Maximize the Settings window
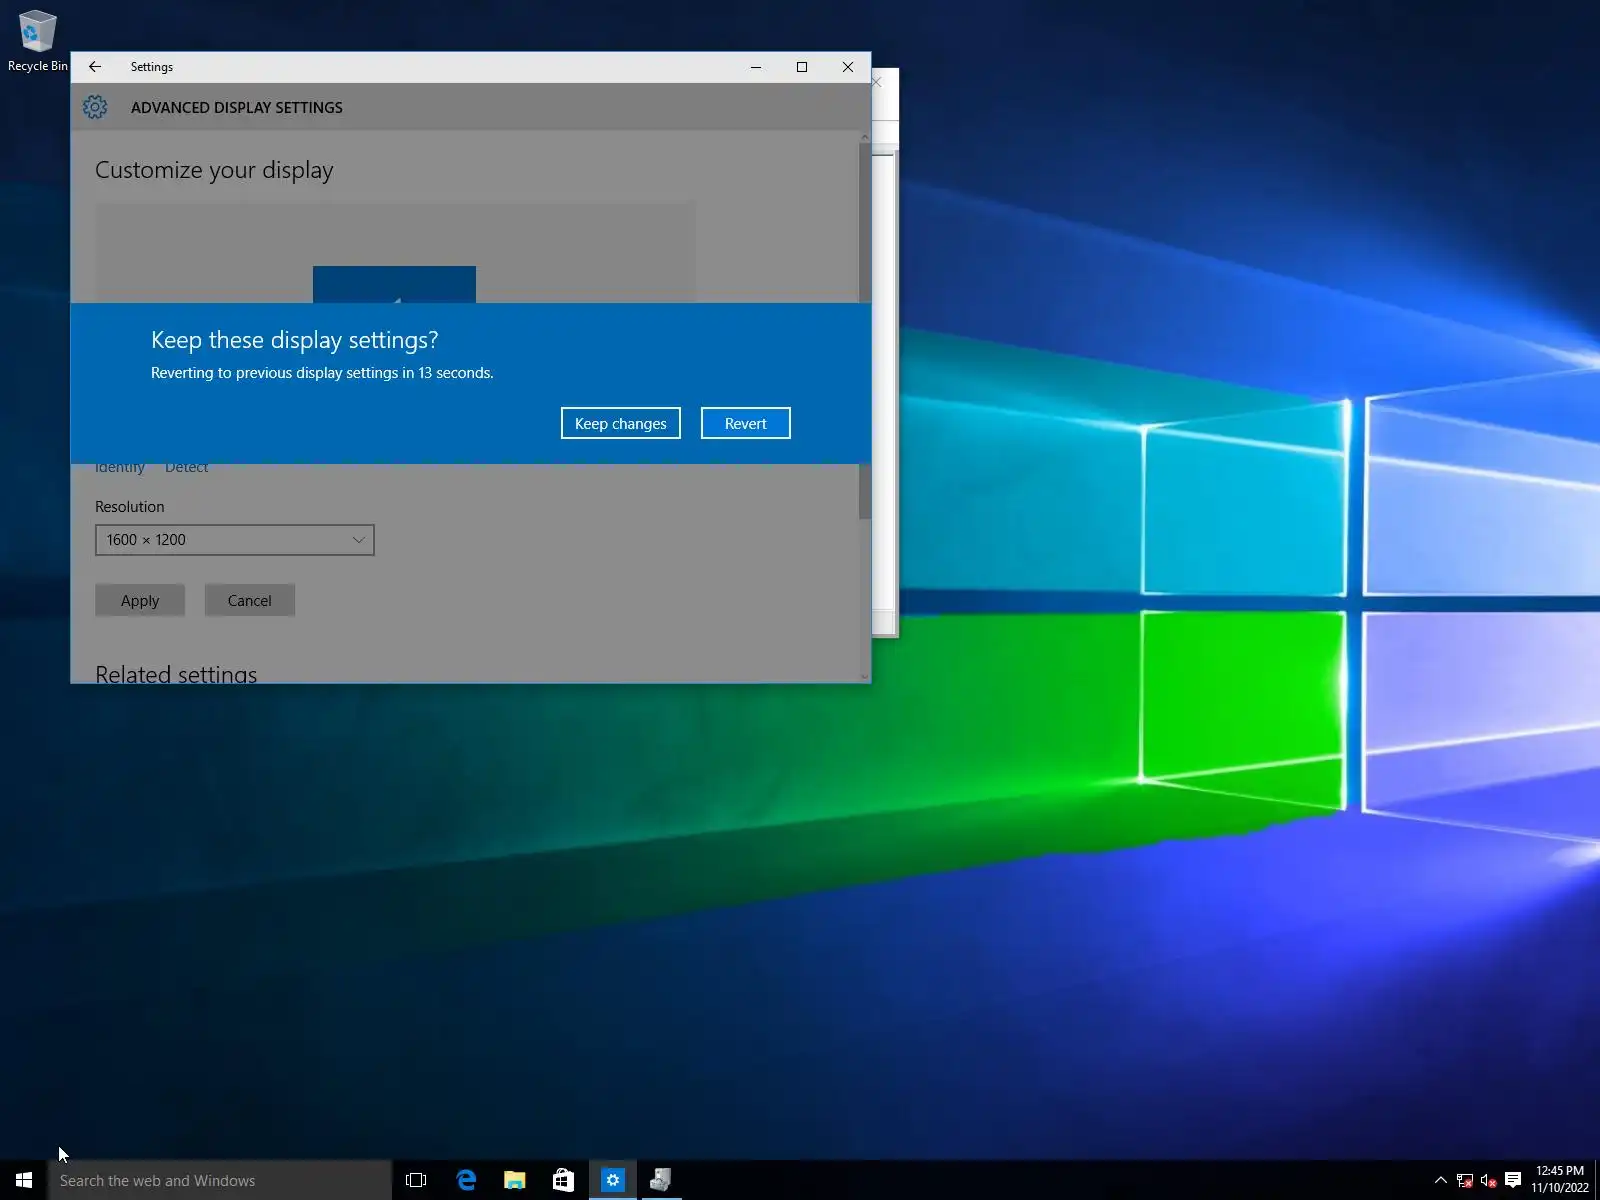 [x=802, y=67]
